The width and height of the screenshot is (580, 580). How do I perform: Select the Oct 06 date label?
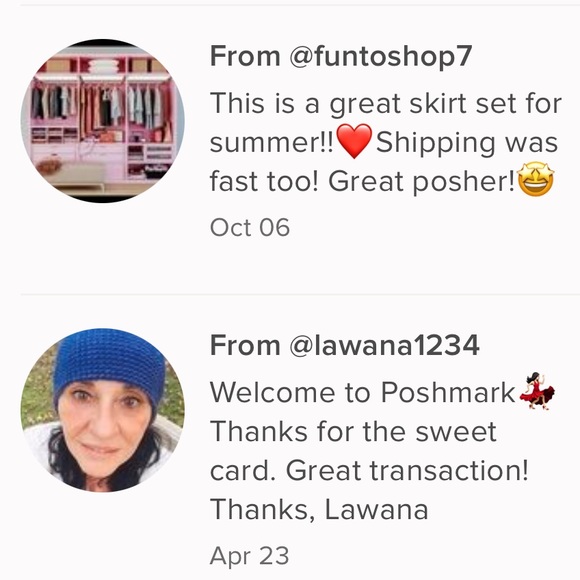250,227
